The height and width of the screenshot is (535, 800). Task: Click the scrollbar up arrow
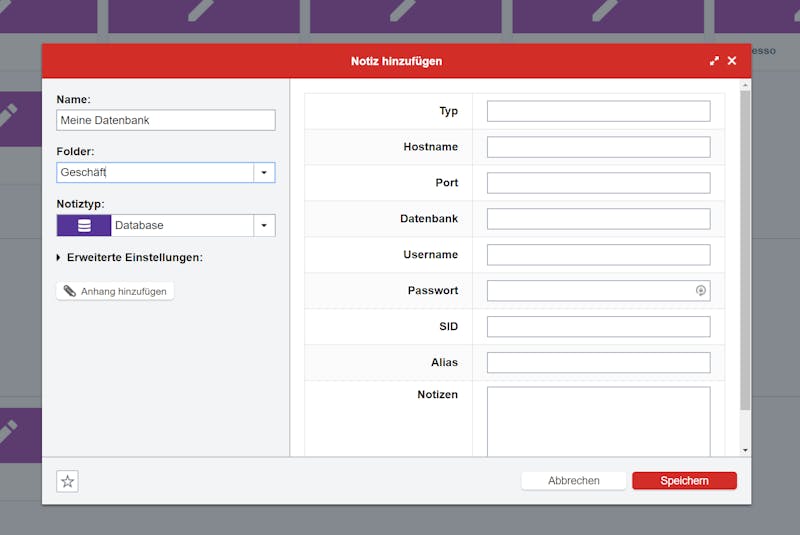[745, 85]
